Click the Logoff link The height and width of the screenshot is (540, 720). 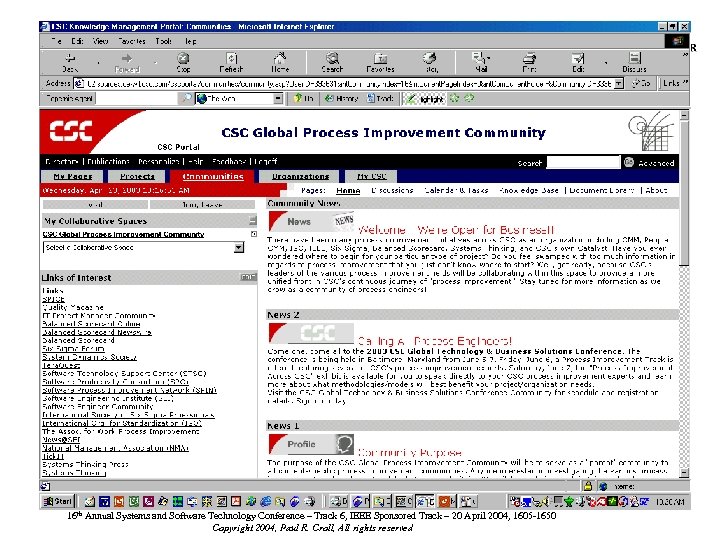coord(265,162)
